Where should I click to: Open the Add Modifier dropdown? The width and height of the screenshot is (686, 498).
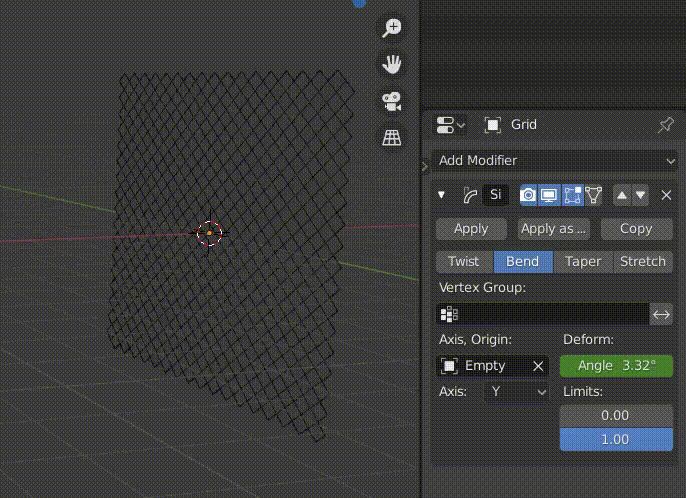point(555,161)
